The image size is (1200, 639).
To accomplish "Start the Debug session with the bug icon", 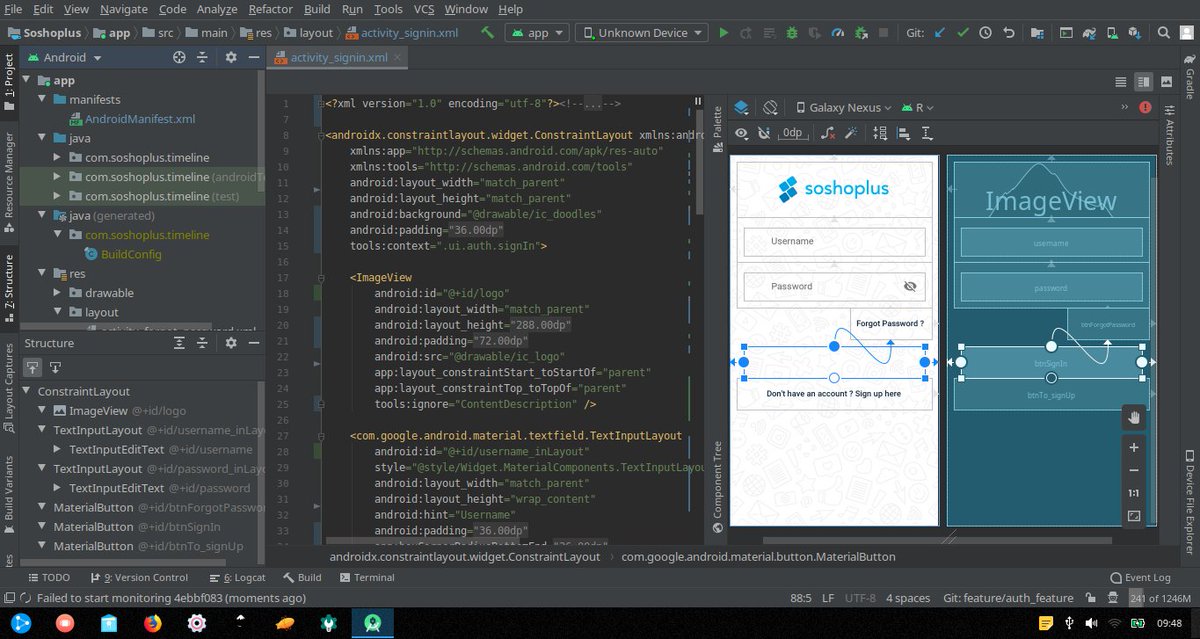I will pos(793,33).
